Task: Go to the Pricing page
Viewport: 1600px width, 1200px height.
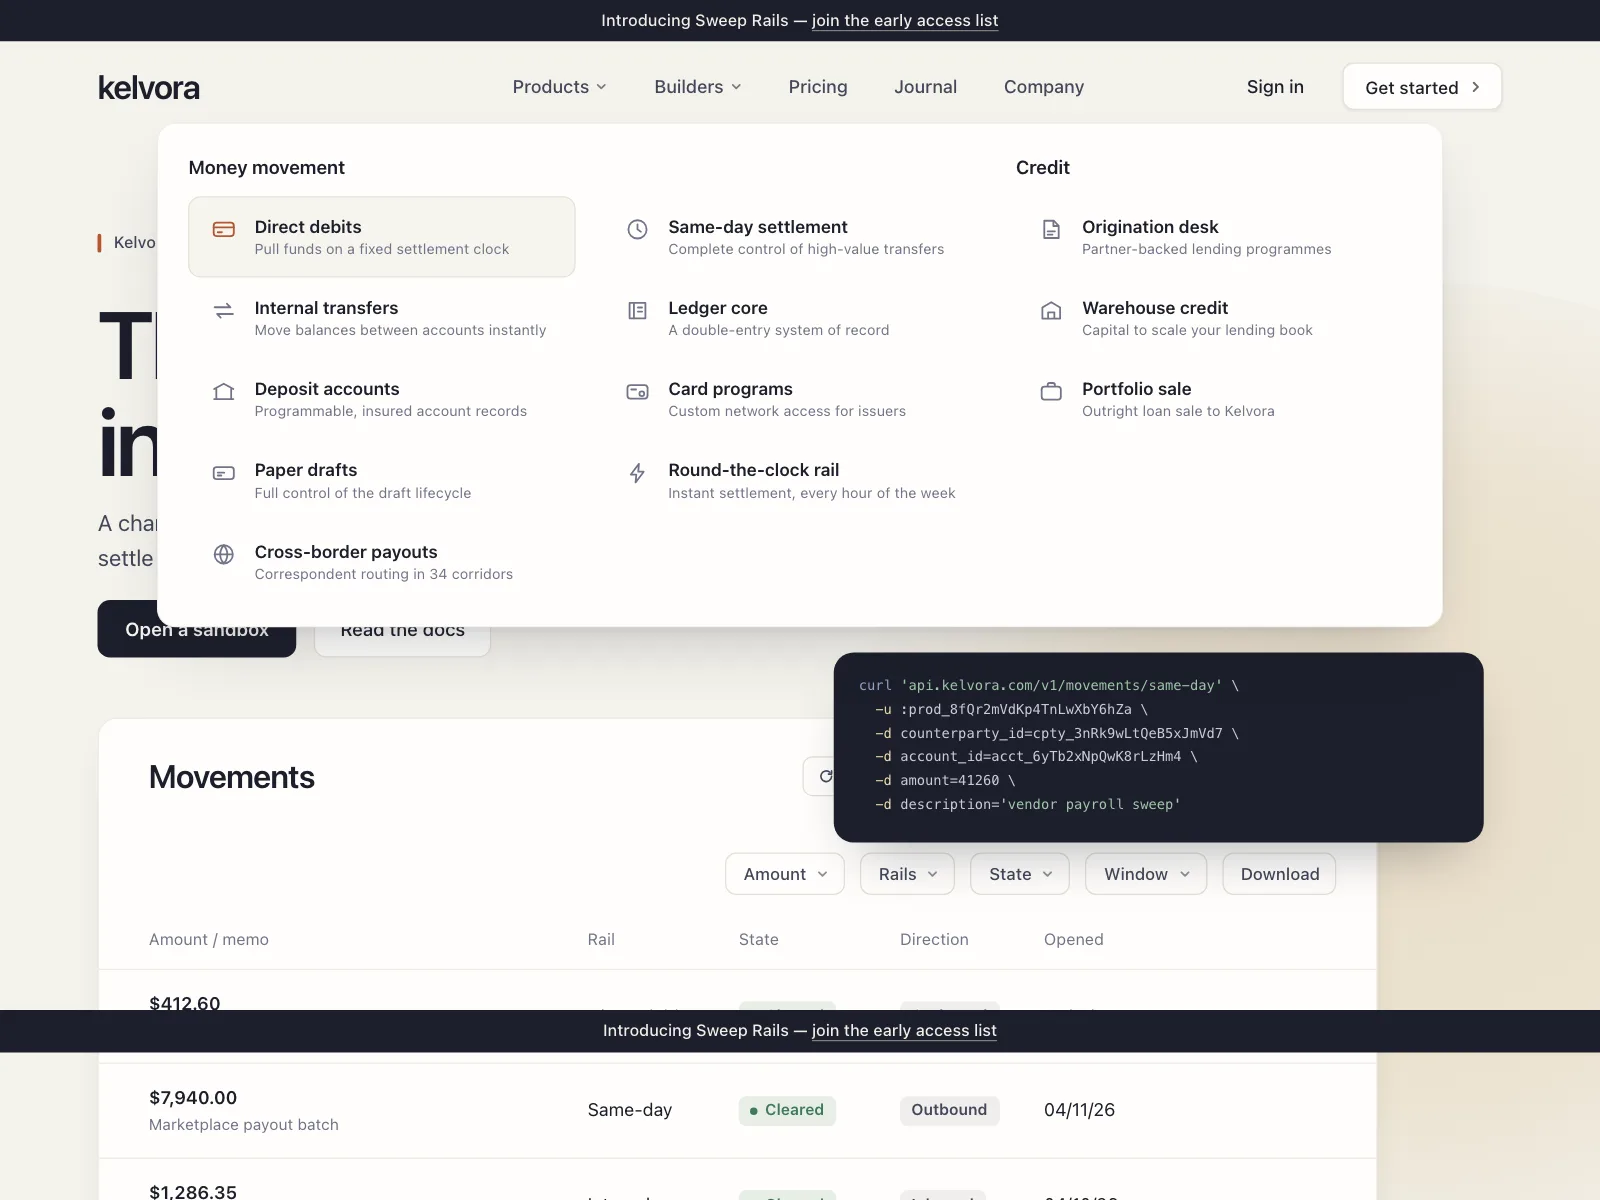Action: [x=818, y=87]
